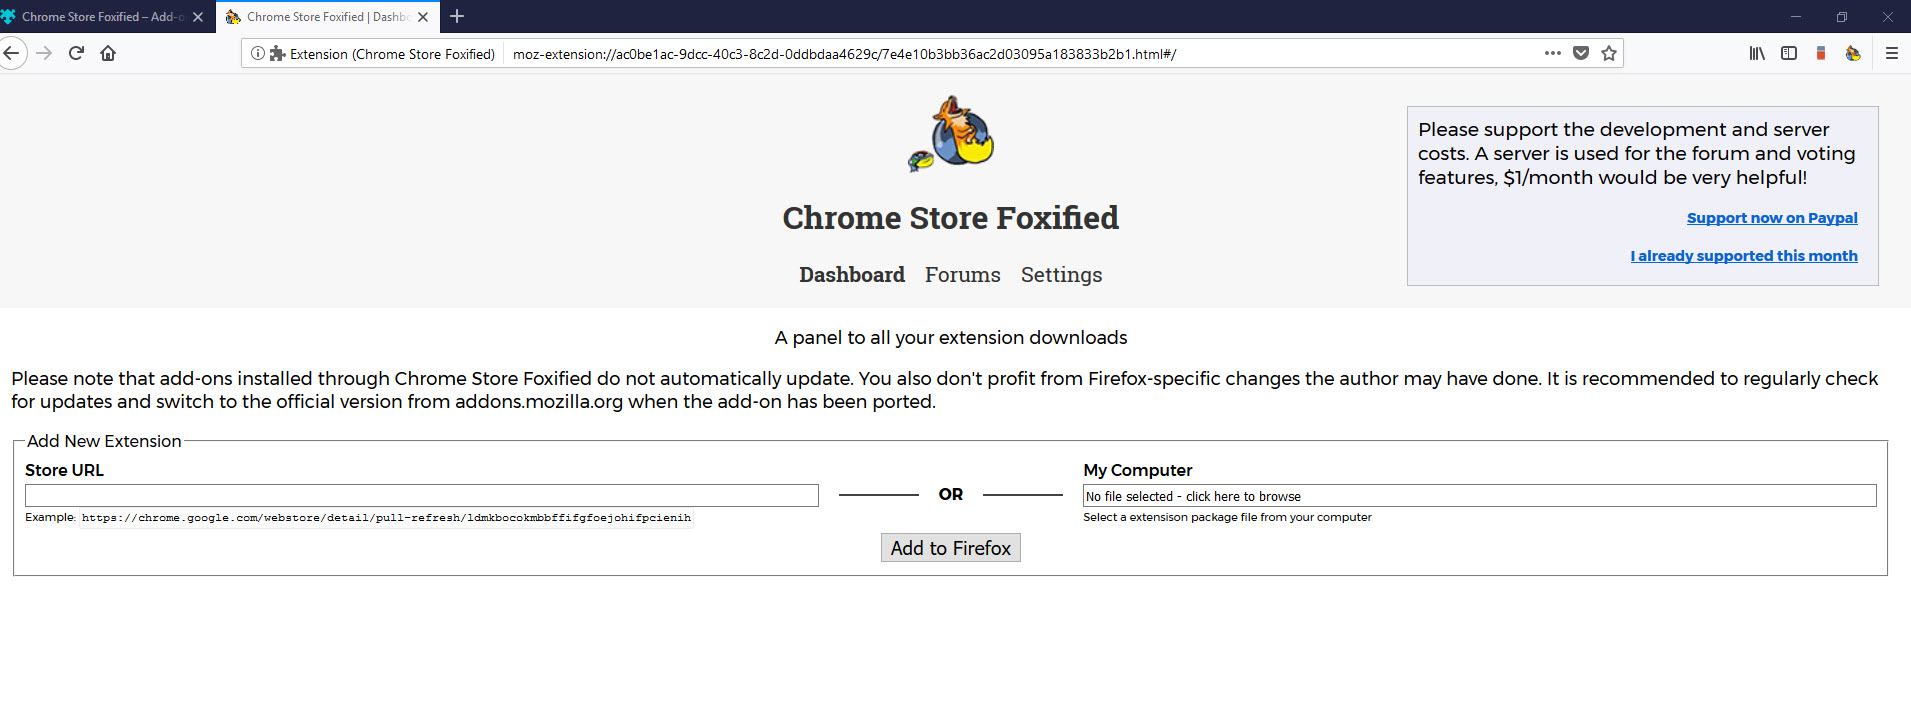The width and height of the screenshot is (1911, 702).
Task: Click I already supported this month
Action: coord(1743,256)
